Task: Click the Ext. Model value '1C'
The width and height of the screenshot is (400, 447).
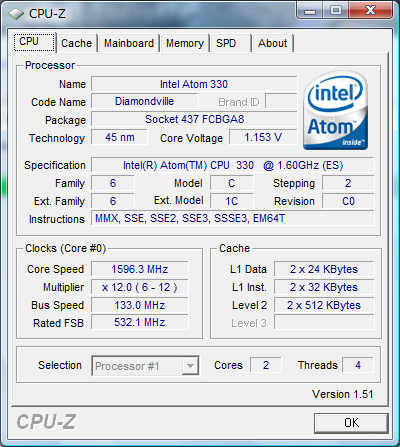Action: (x=232, y=201)
